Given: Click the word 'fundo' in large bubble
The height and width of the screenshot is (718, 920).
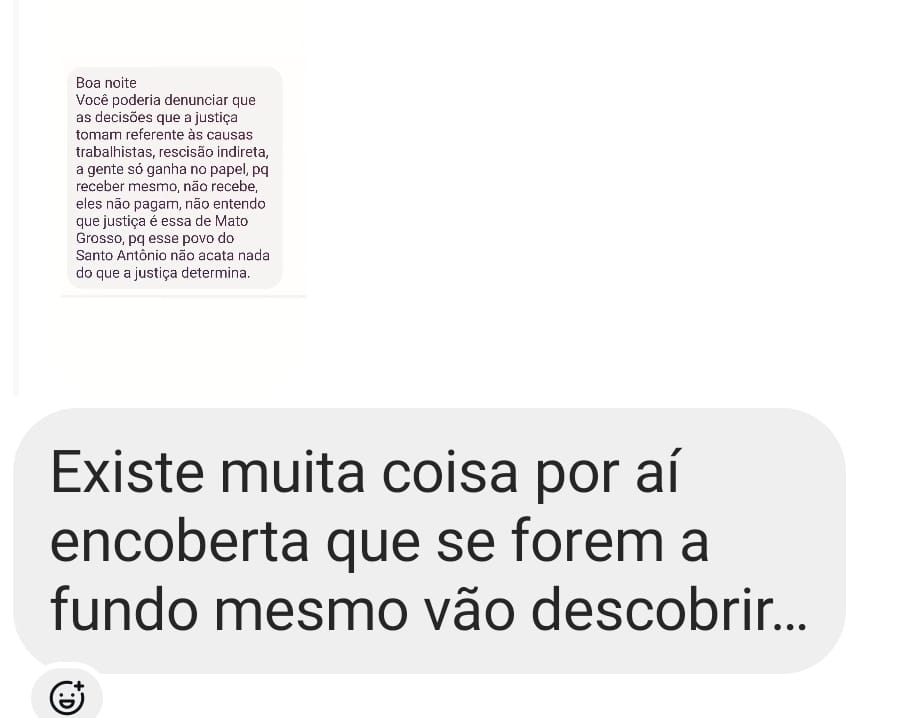Looking at the screenshot, I should coord(124,610).
